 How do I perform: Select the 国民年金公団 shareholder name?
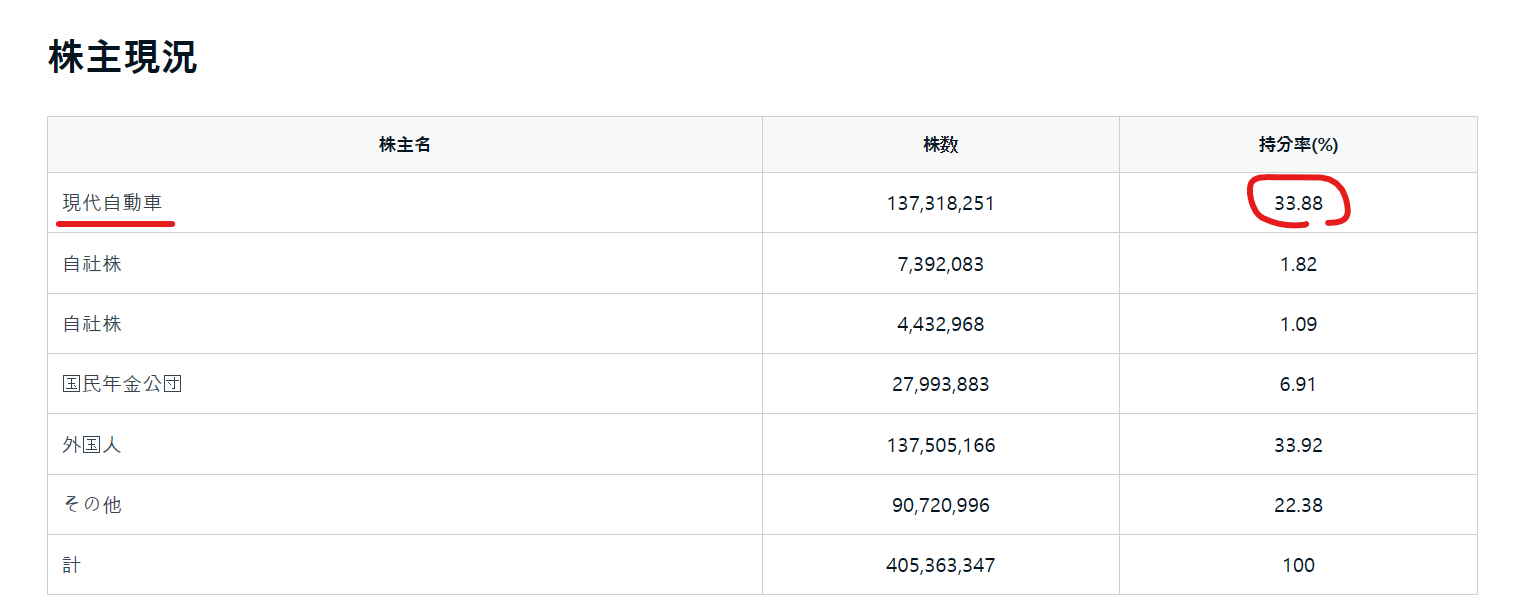click(x=122, y=384)
